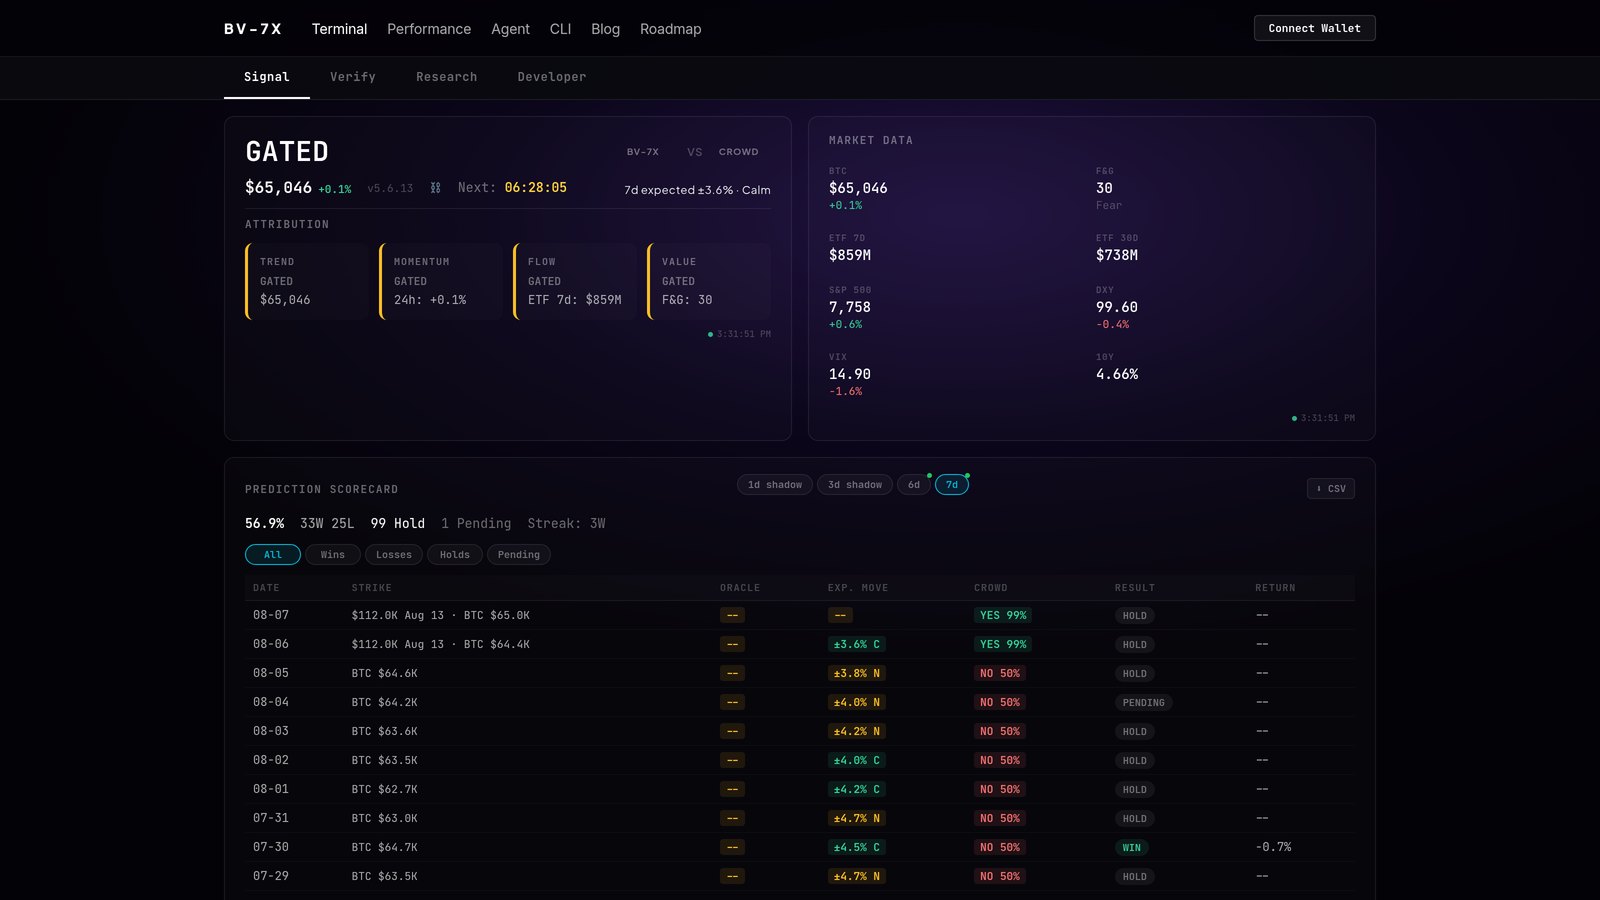Click the ETF 30D $738M value
Viewport: 1600px width, 900px height.
coord(1117,255)
